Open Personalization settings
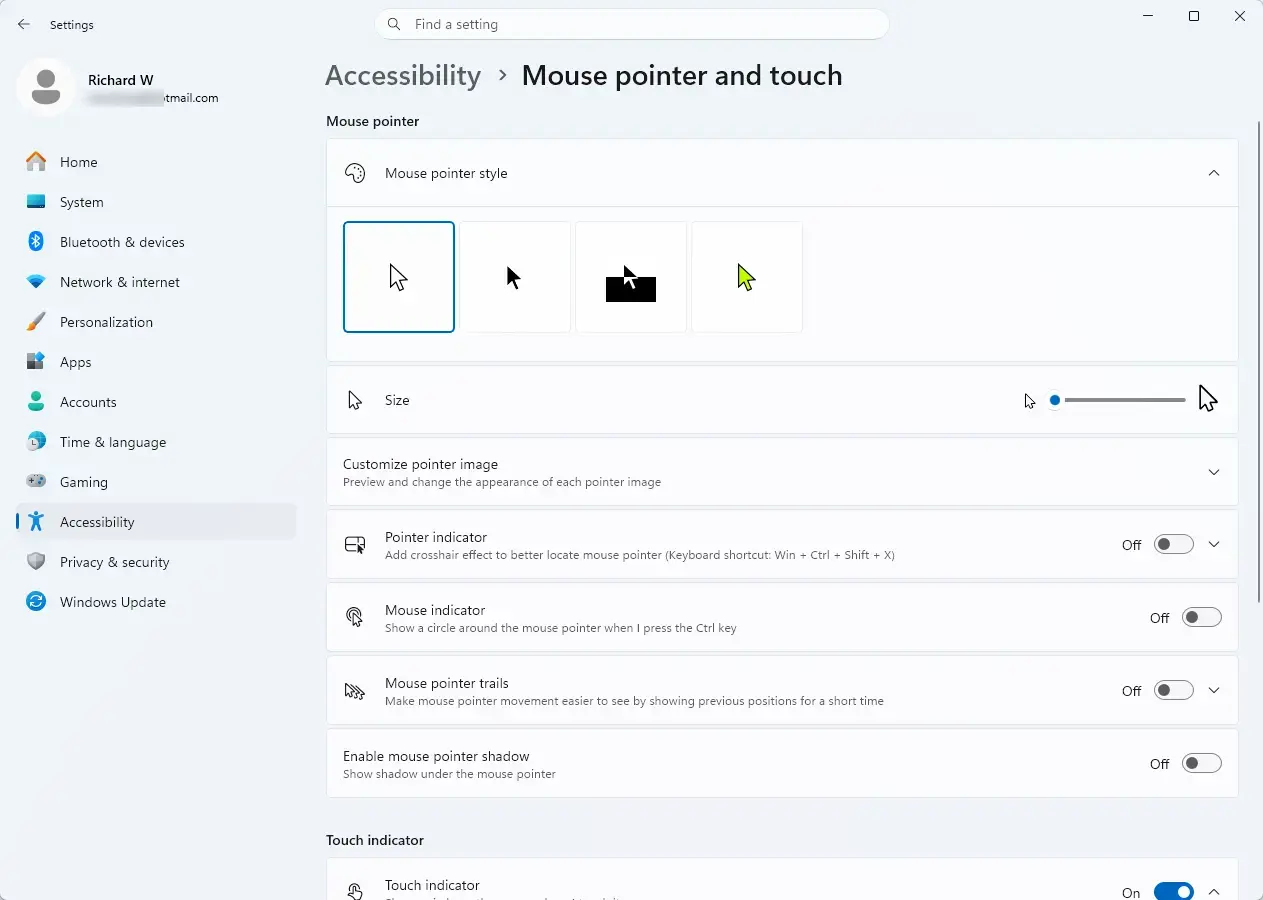1263x900 pixels. 156,322
